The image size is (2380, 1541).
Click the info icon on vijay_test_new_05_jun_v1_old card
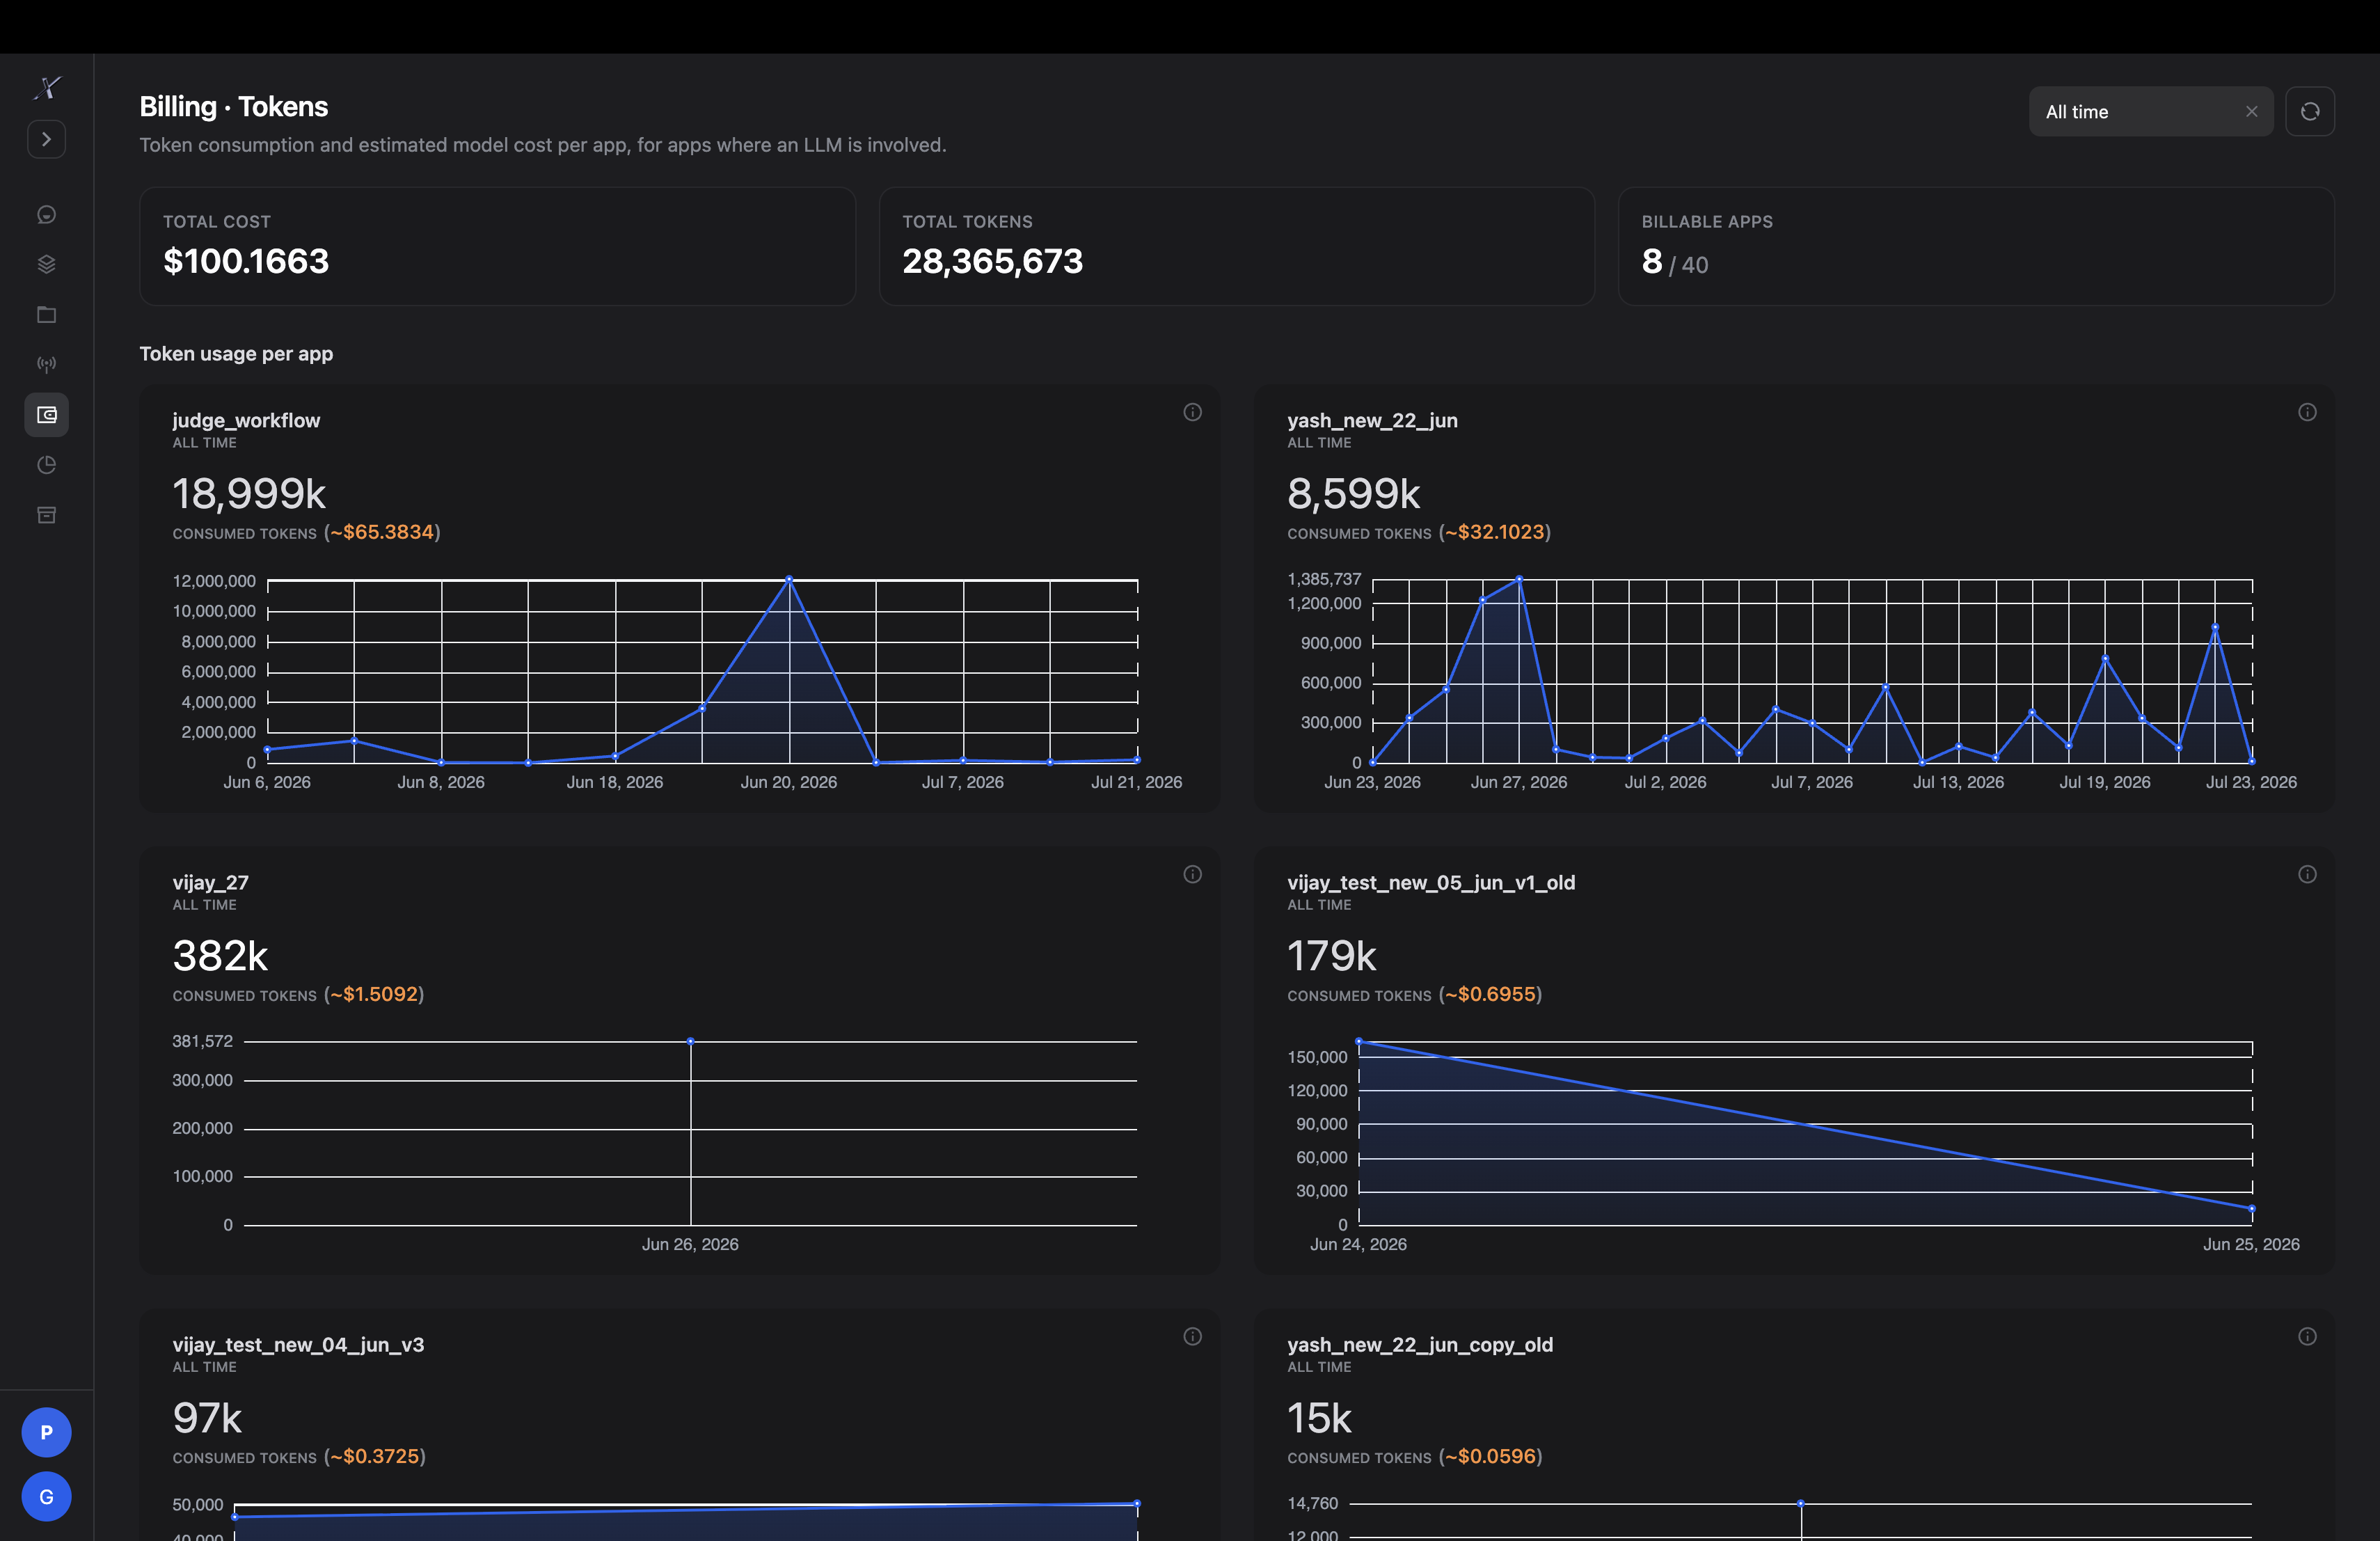(2307, 874)
